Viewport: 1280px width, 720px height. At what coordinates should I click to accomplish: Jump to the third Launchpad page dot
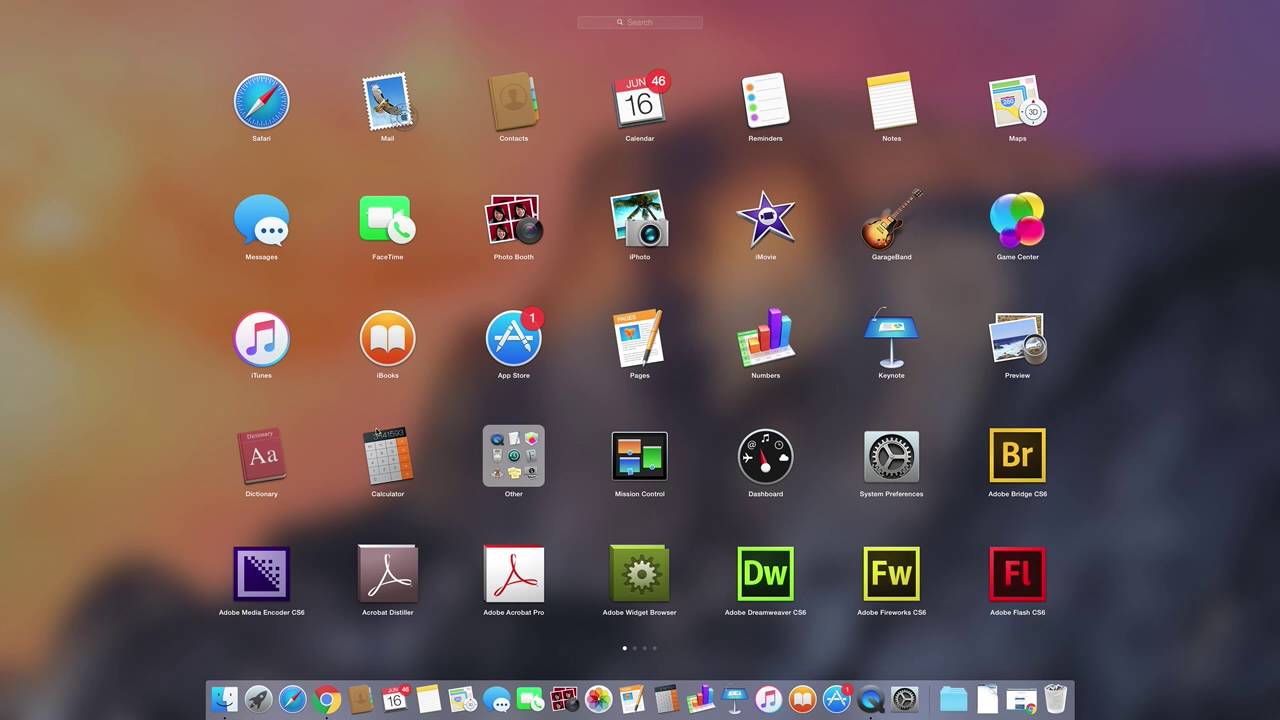pos(645,648)
